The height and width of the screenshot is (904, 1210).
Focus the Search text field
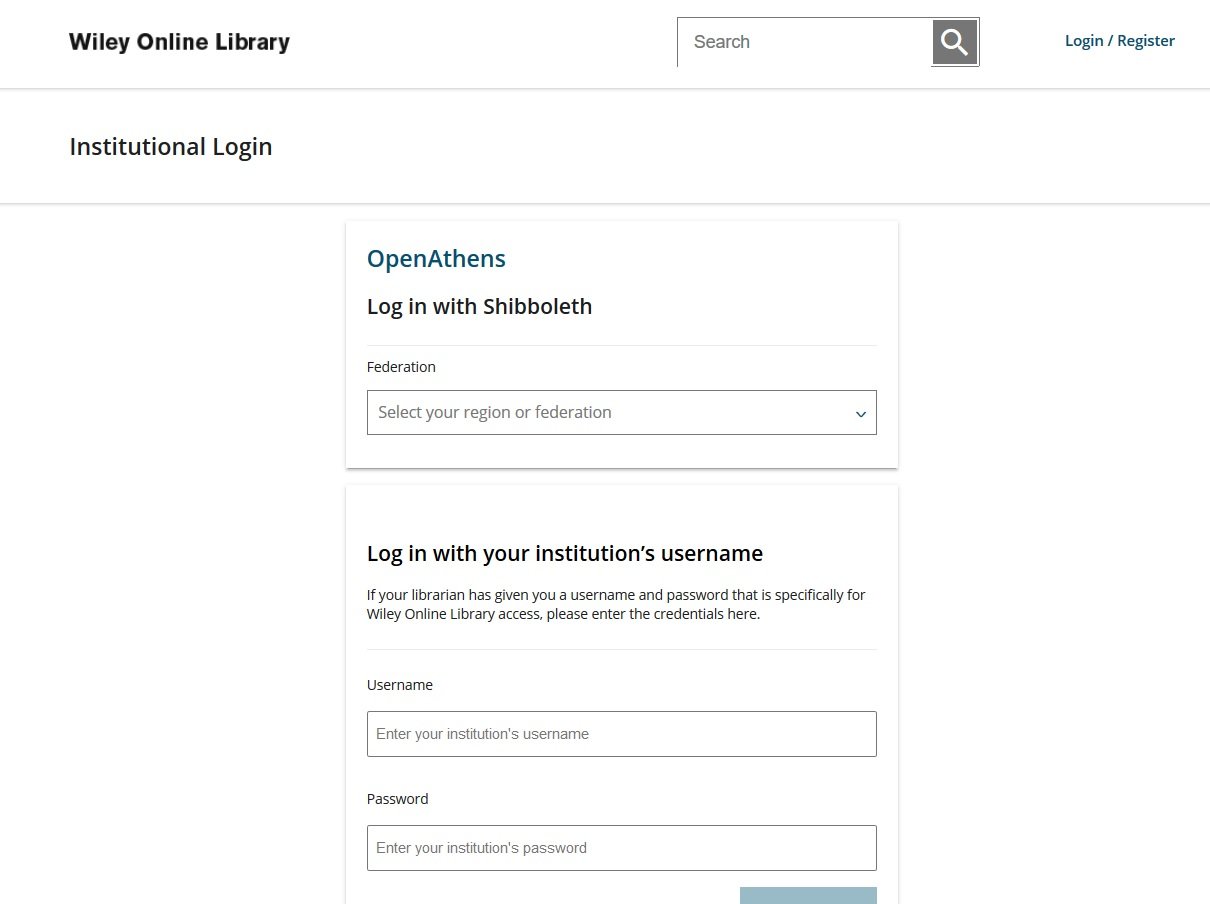(x=805, y=42)
